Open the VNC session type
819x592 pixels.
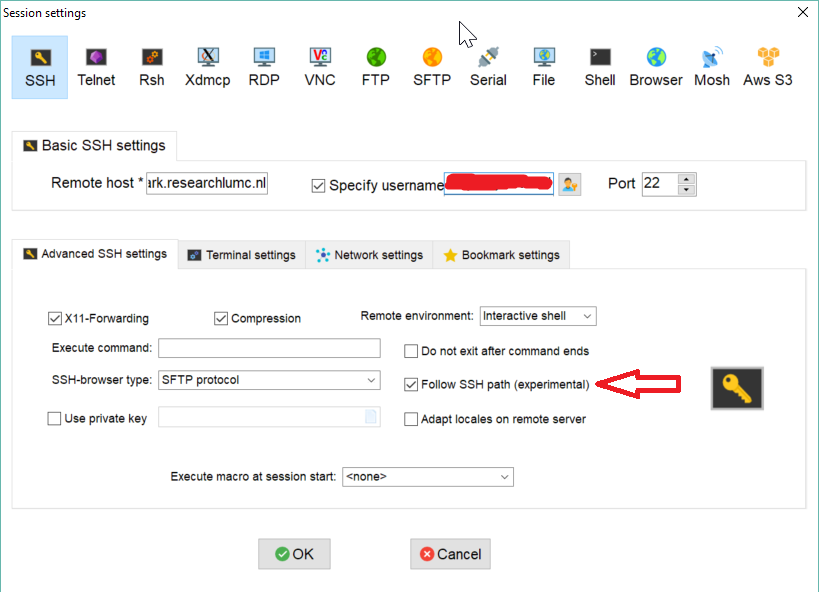pos(320,67)
